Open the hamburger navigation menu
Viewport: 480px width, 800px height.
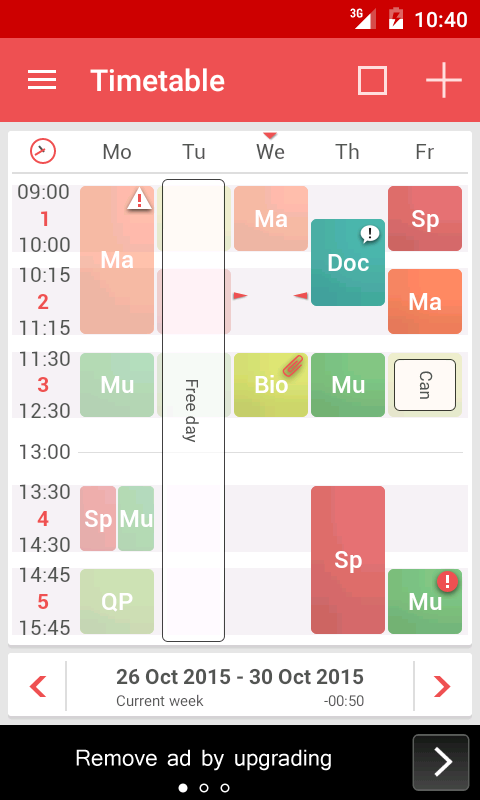click(42, 80)
